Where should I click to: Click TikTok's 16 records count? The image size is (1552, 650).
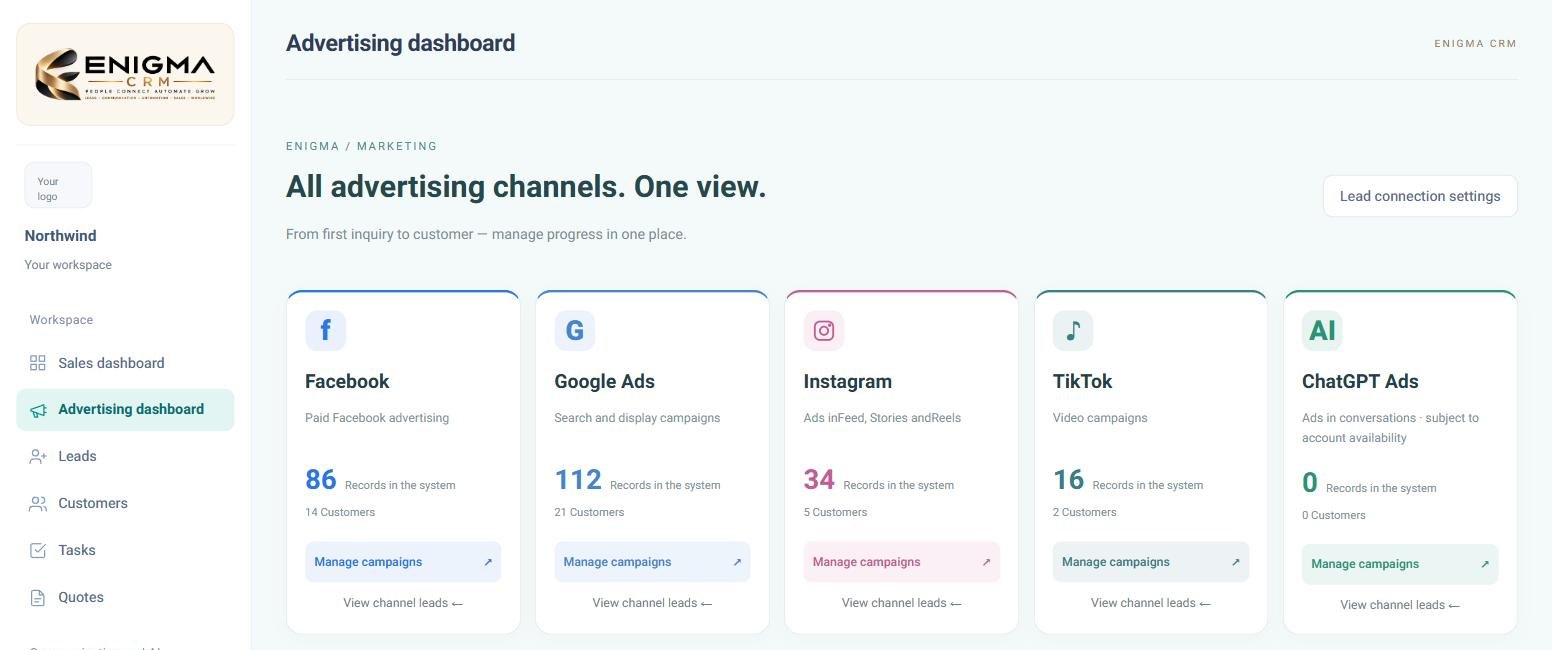point(1069,480)
